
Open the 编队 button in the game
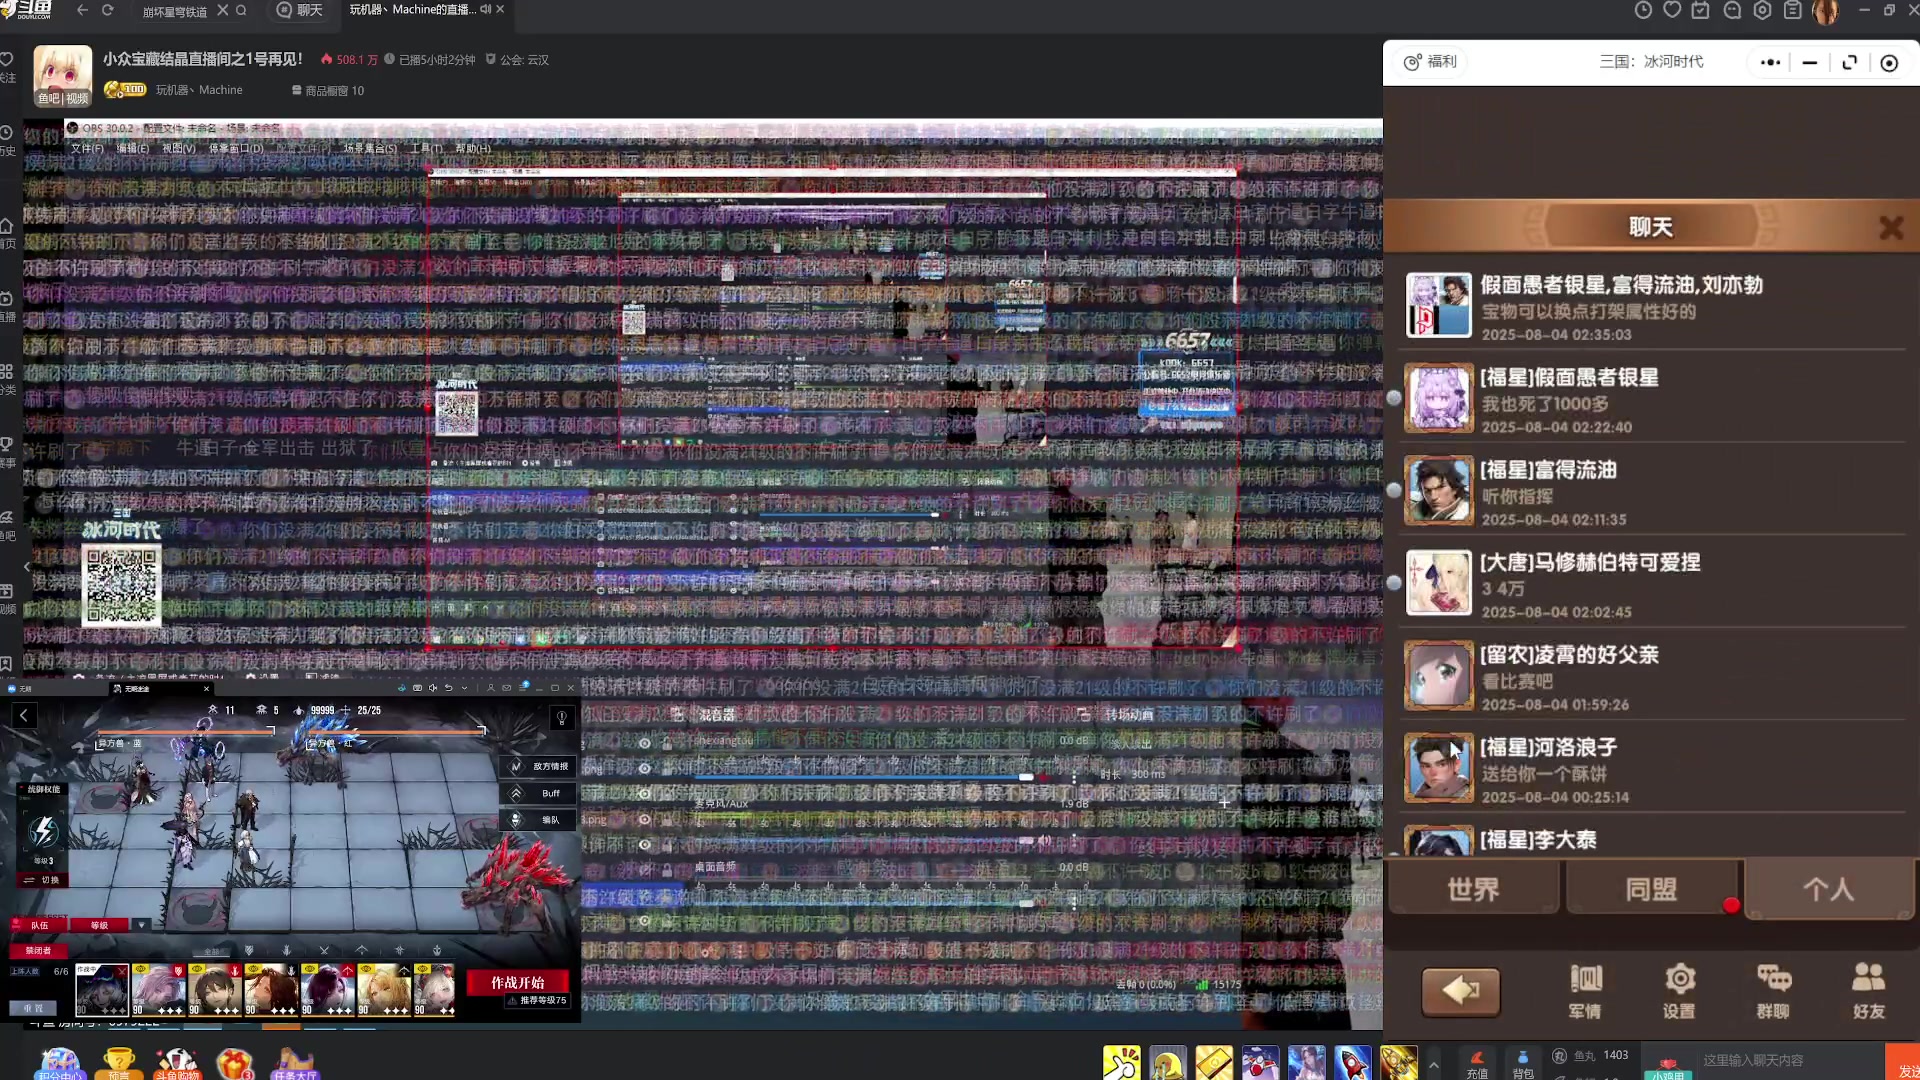(539, 820)
